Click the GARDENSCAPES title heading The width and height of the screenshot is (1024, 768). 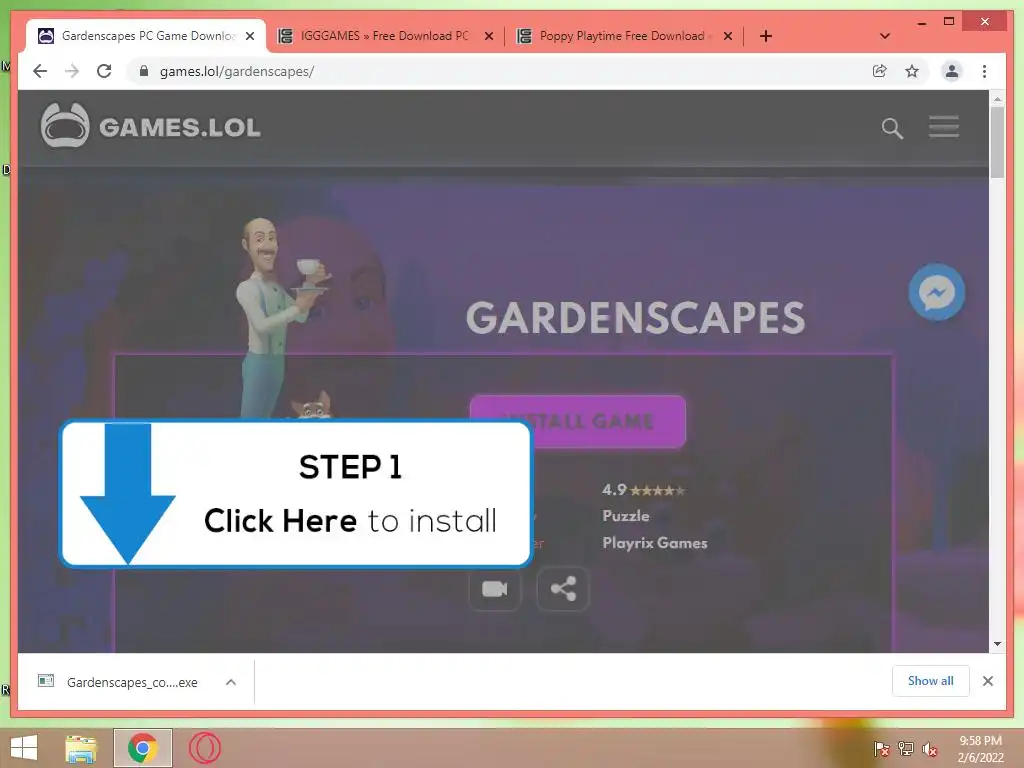click(x=635, y=318)
